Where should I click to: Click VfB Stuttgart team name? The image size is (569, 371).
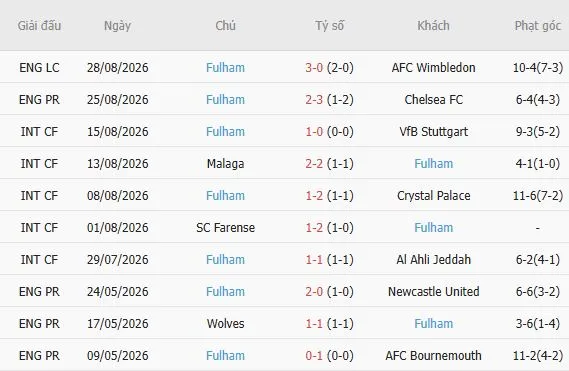[433, 131]
